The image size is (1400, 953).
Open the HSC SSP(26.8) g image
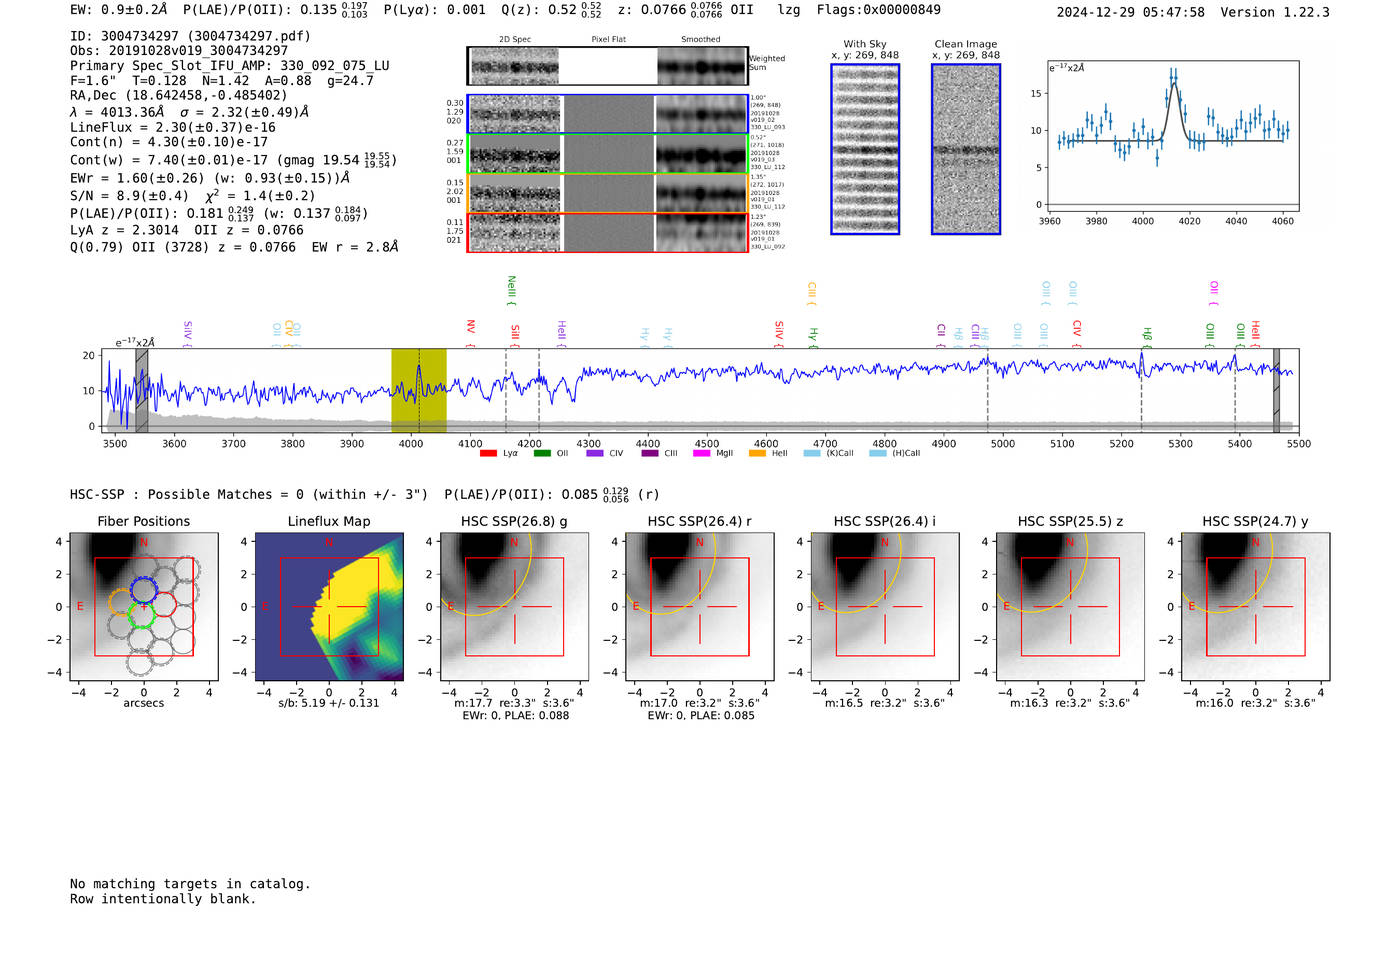point(515,606)
